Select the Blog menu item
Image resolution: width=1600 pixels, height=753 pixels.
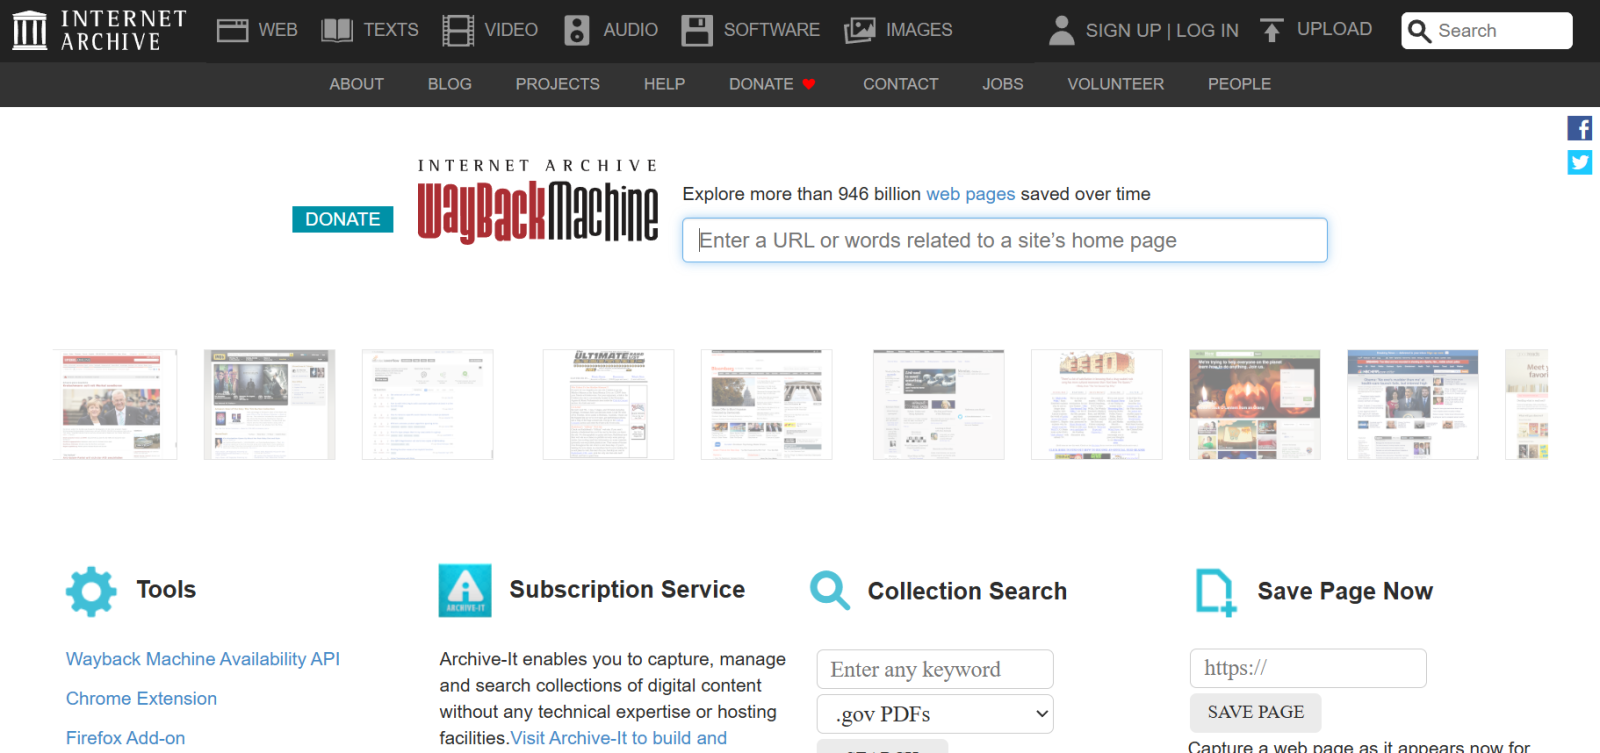449,84
